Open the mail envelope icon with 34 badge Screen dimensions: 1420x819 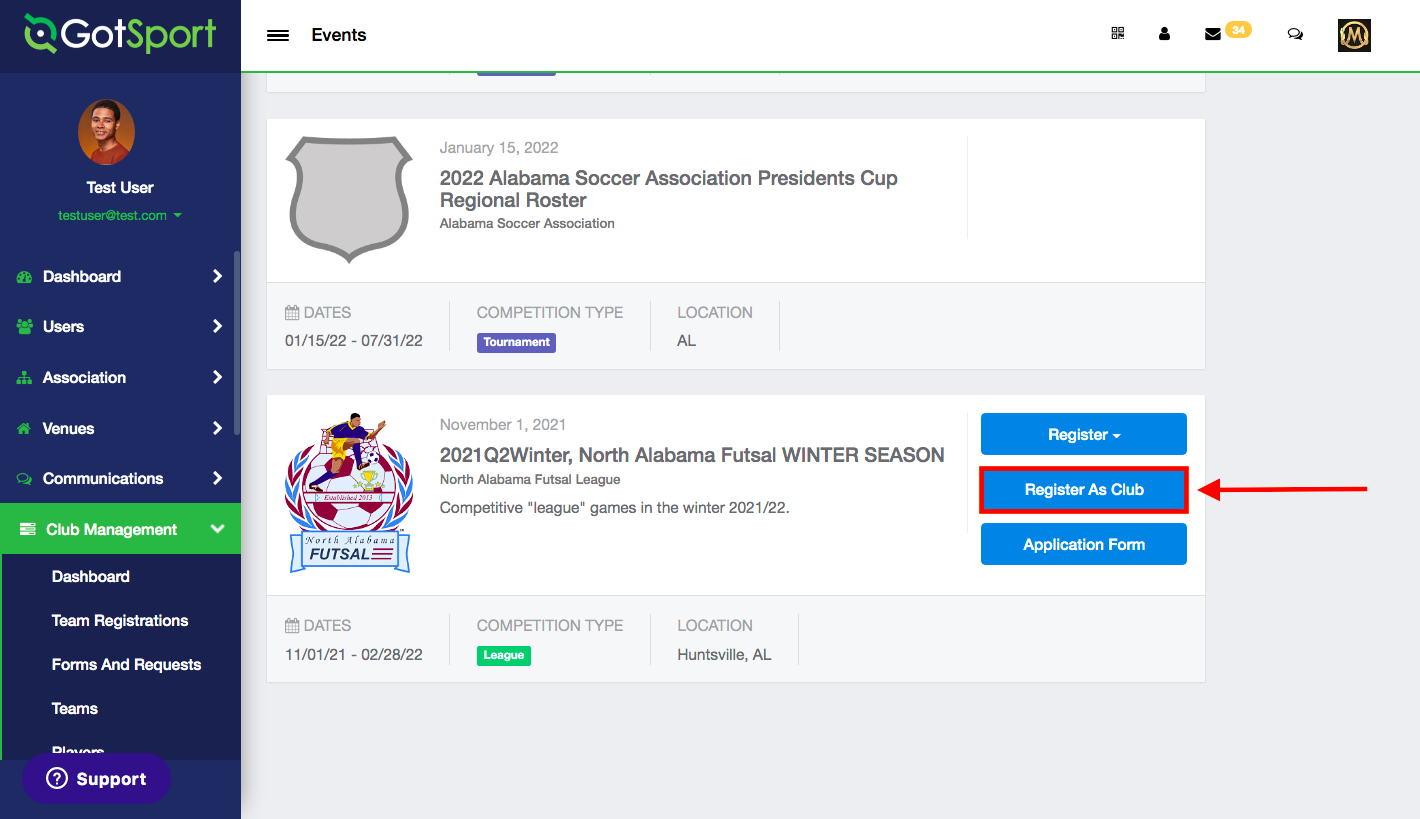coord(1227,32)
